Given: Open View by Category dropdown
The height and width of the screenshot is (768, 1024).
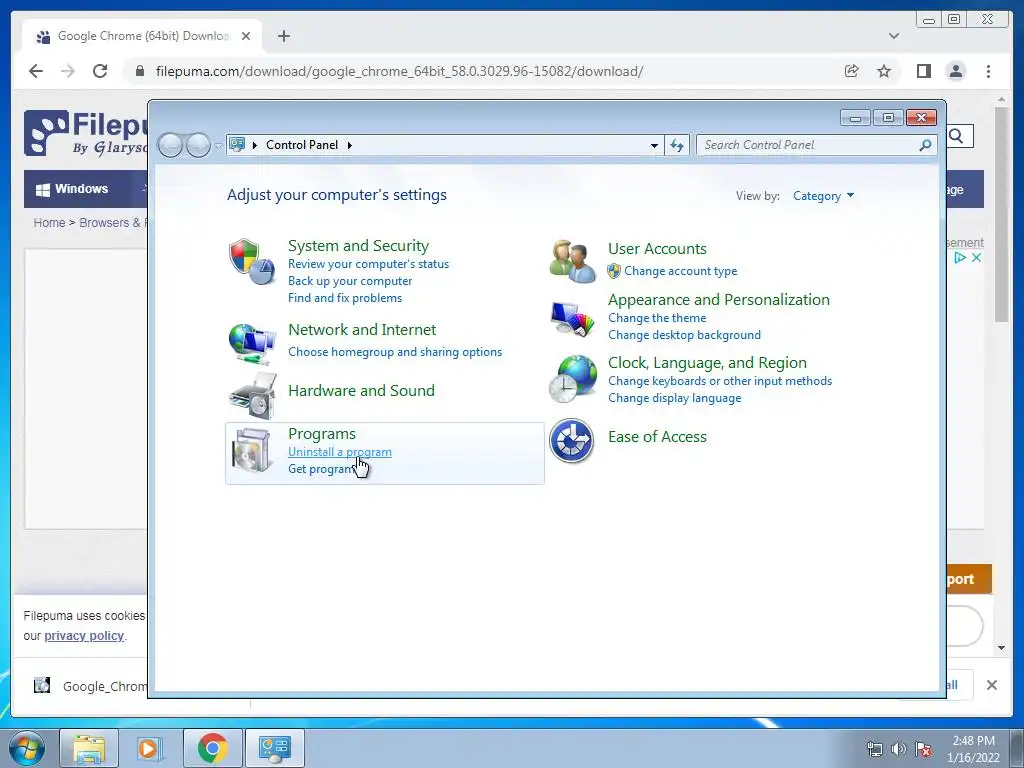Looking at the screenshot, I should pyautogui.click(x=823, y=196).
